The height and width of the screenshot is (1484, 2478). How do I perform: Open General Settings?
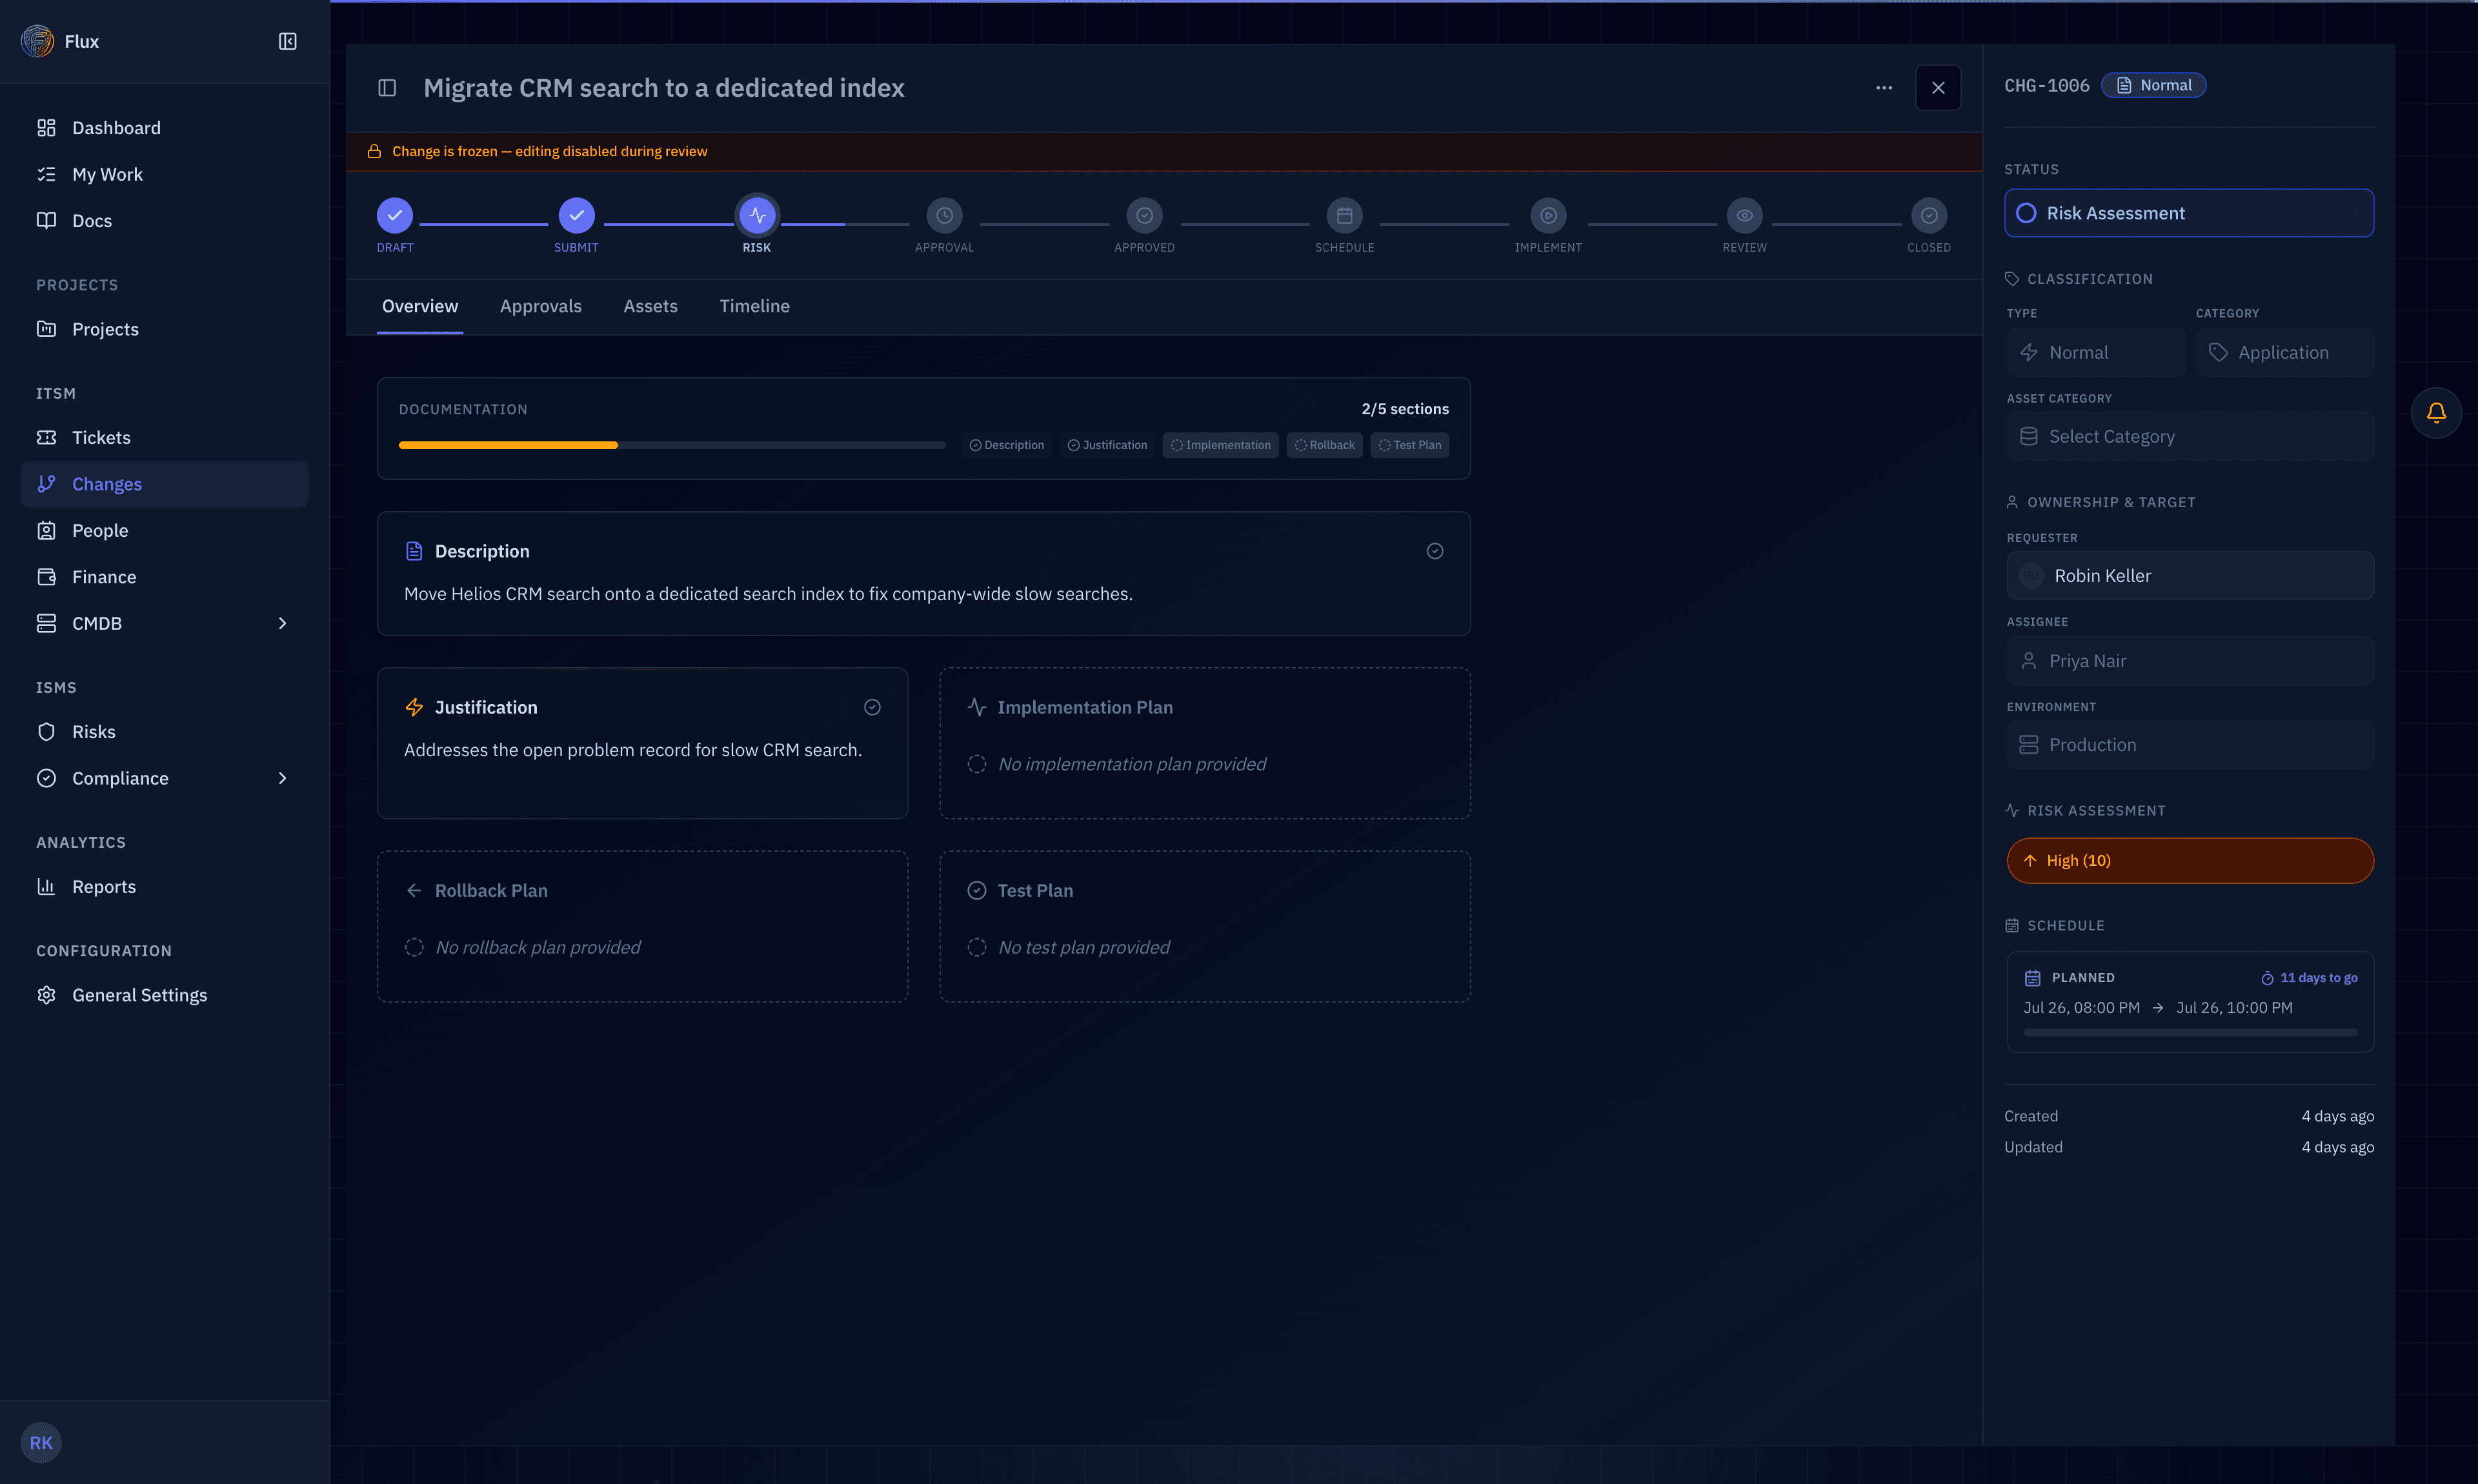[164, 995]
